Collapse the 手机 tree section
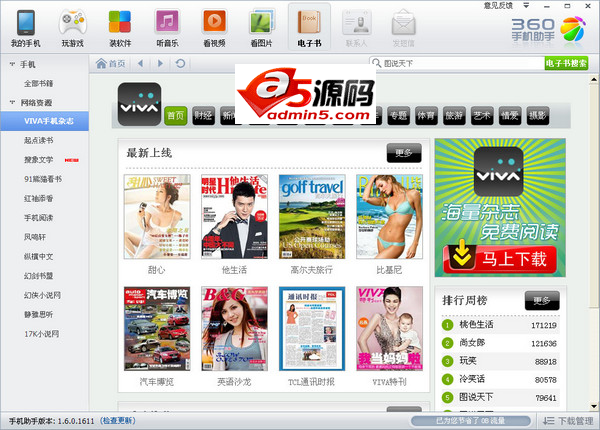 (x=12, y=64)
